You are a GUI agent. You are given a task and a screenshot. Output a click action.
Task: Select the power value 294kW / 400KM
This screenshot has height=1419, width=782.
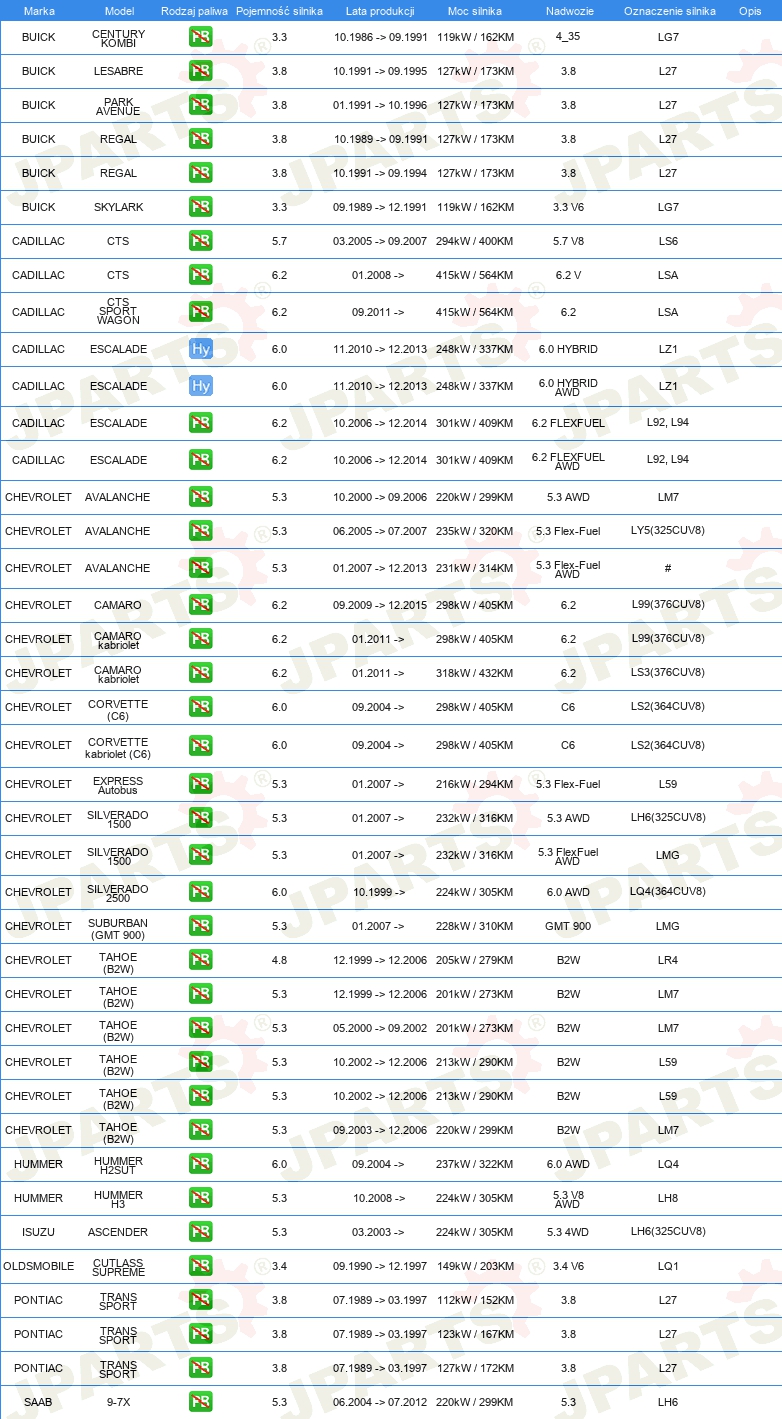coord(475,241)
